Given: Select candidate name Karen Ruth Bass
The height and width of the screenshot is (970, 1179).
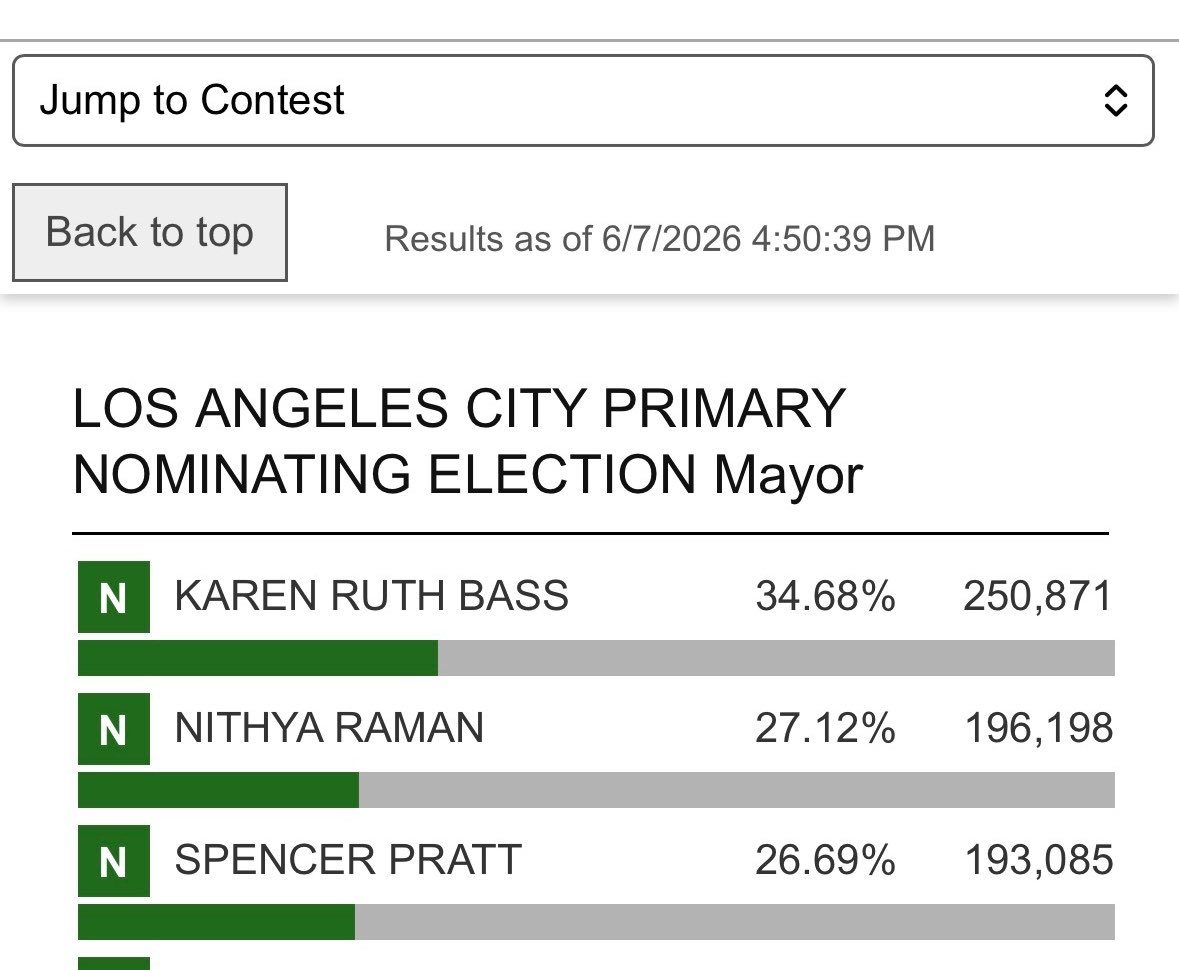Looking at the screenshot, I should click(x=371, y=596).
